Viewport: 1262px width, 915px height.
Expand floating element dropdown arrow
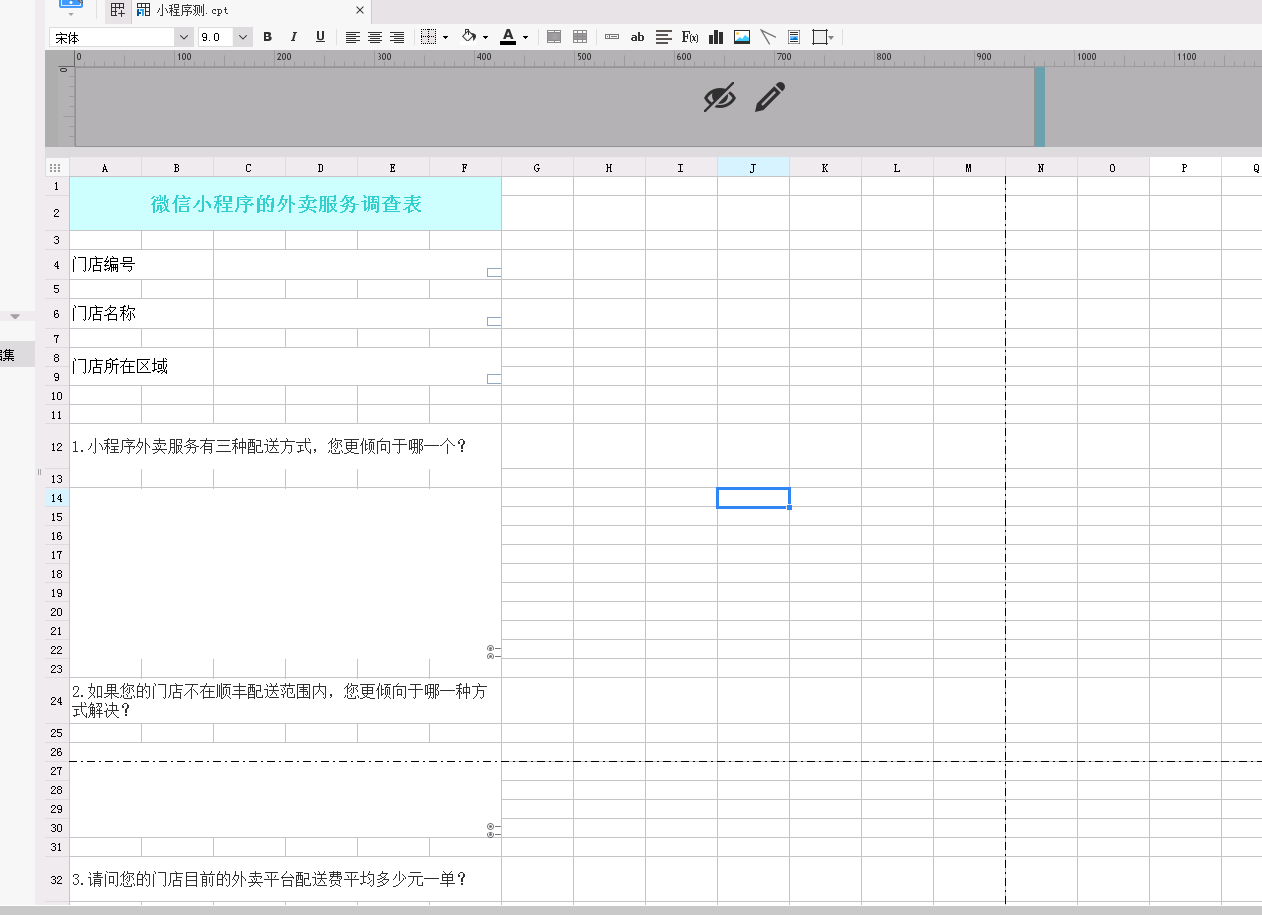click(x=832, y=38)
